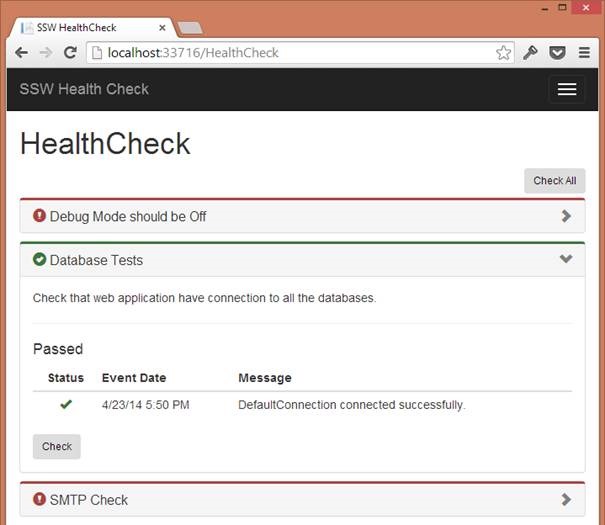The height and width of the screenshot is (525, 605).
Task: Click the red error icon beside Debug Mode
Action: [40, 216]
